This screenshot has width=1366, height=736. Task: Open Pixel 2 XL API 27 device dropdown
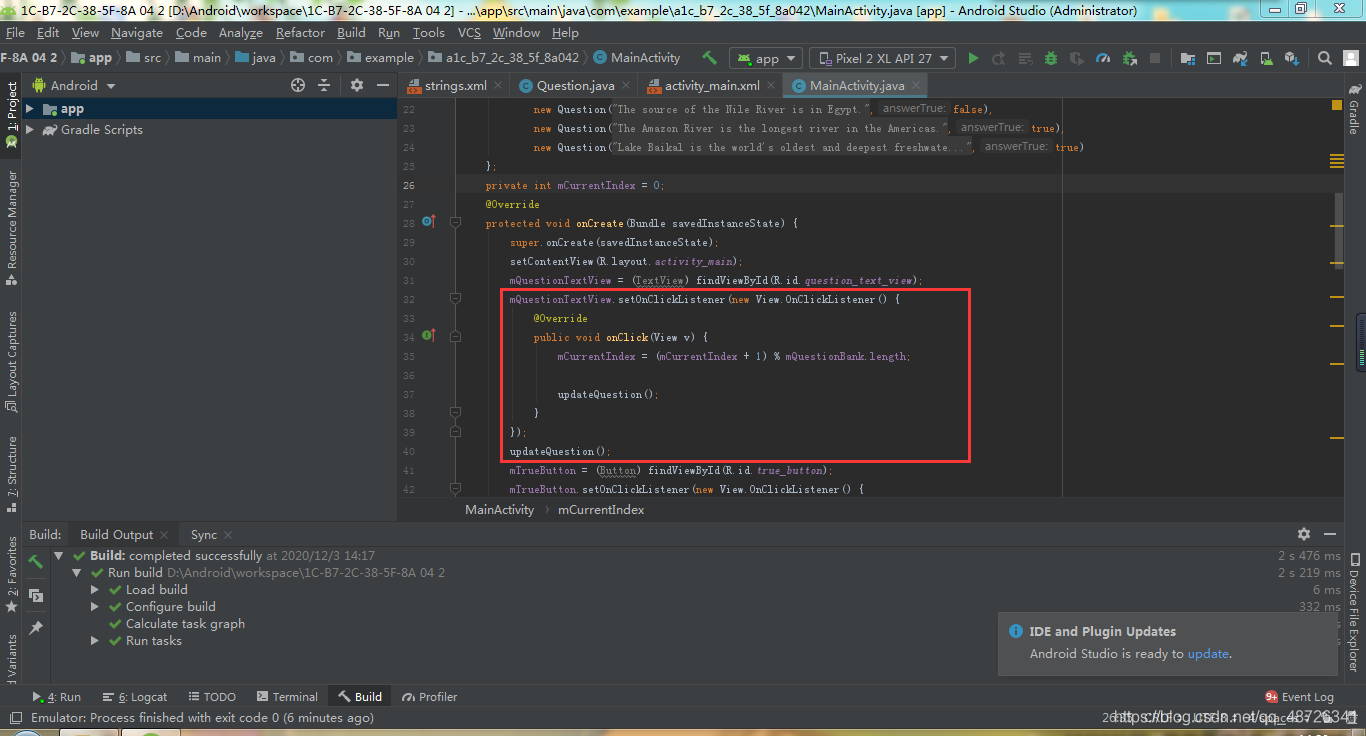pyautogui.click(x=883, y=58)
